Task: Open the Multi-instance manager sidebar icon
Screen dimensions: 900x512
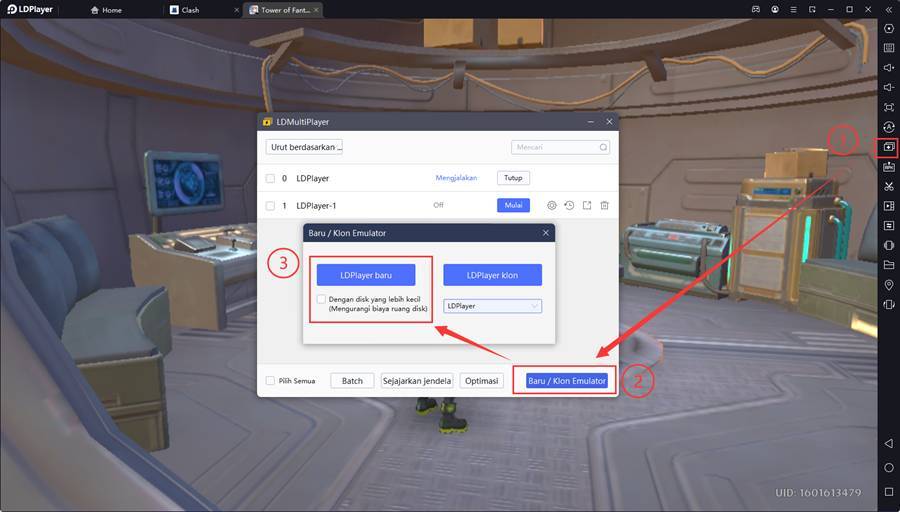Action: 889,148
